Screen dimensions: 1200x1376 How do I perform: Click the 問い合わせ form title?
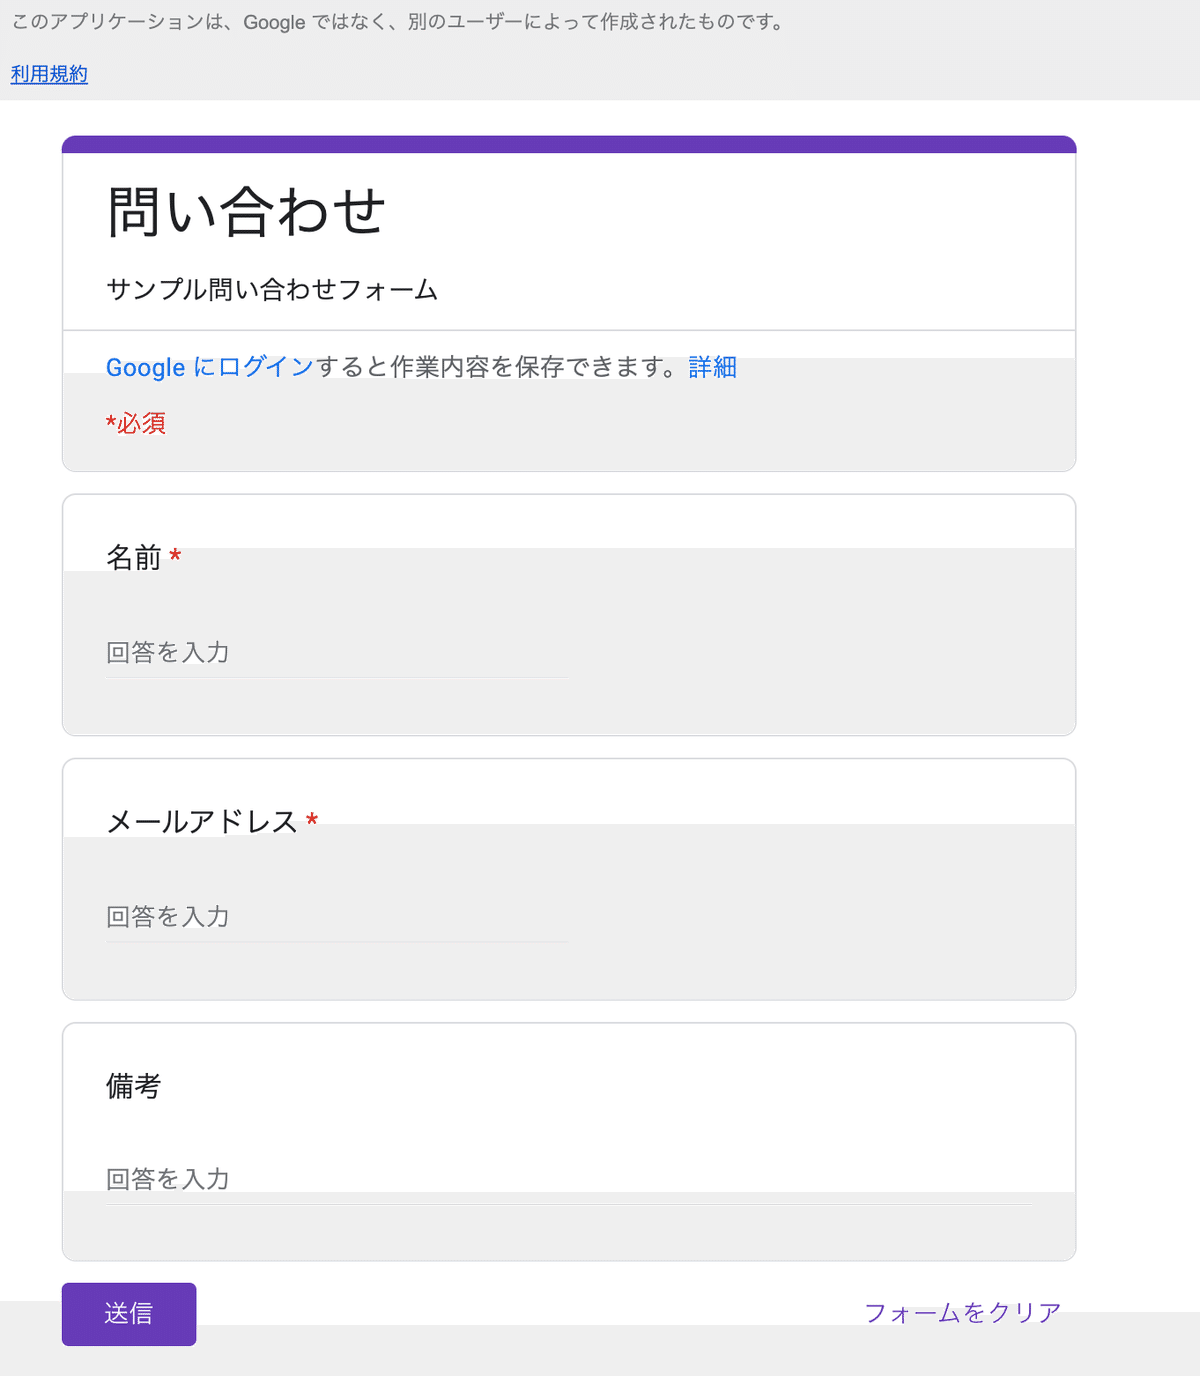pos(246,211)
